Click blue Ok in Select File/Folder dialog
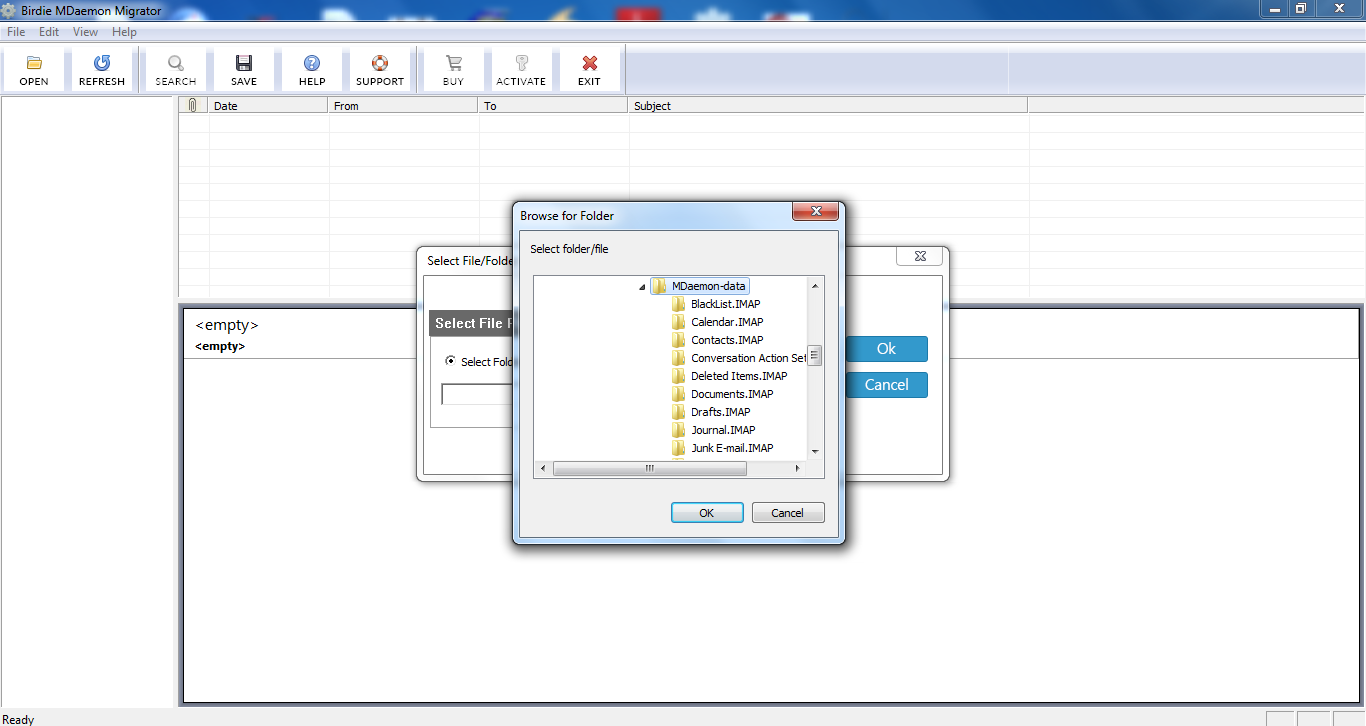The height and width of the screenshot is (726, 1366). pos(887,349)
